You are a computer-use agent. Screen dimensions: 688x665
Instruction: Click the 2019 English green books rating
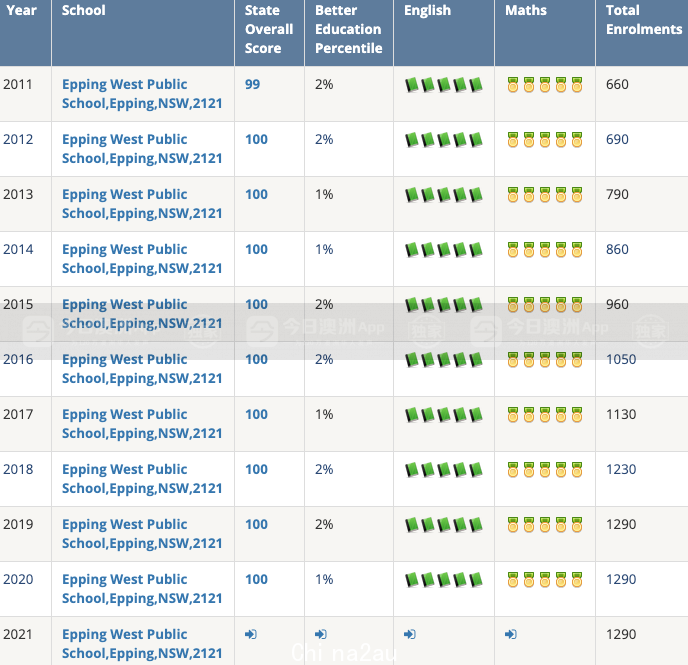[444, 525]
